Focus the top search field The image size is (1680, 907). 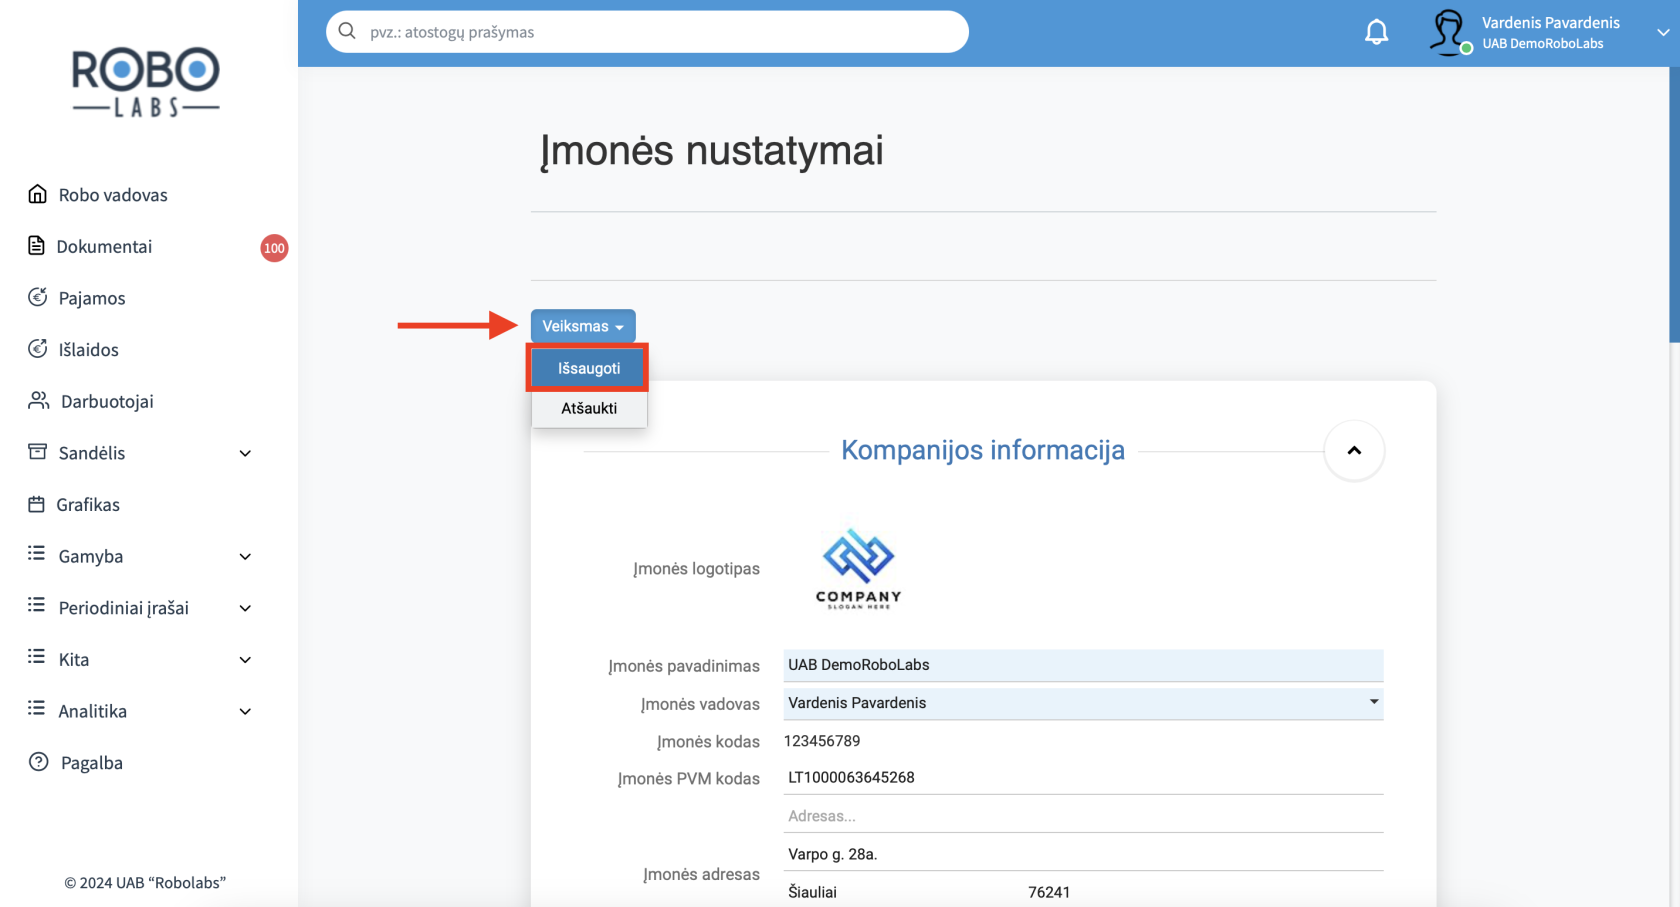[x=647, y=32]
